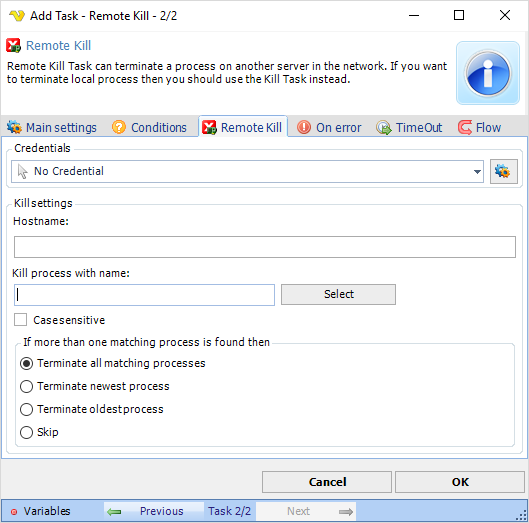
Task: Enable the Case sensitive checkbox
Action: tap(21, 320)
